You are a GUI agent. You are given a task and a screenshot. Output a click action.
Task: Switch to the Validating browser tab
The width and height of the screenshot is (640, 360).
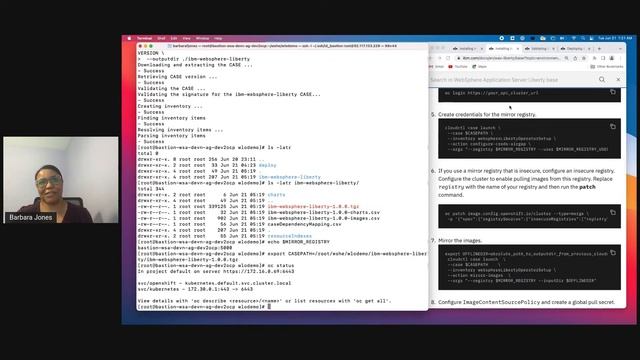[539, 49]
